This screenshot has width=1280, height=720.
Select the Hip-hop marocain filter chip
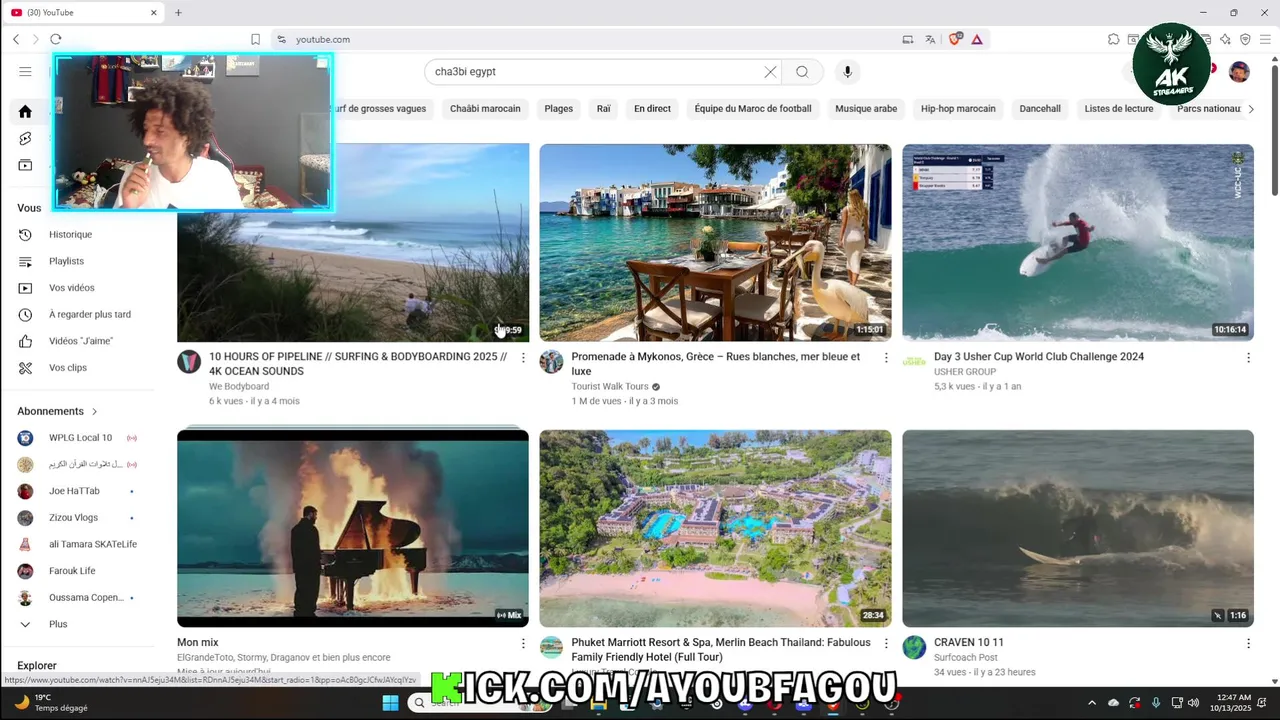958,108
